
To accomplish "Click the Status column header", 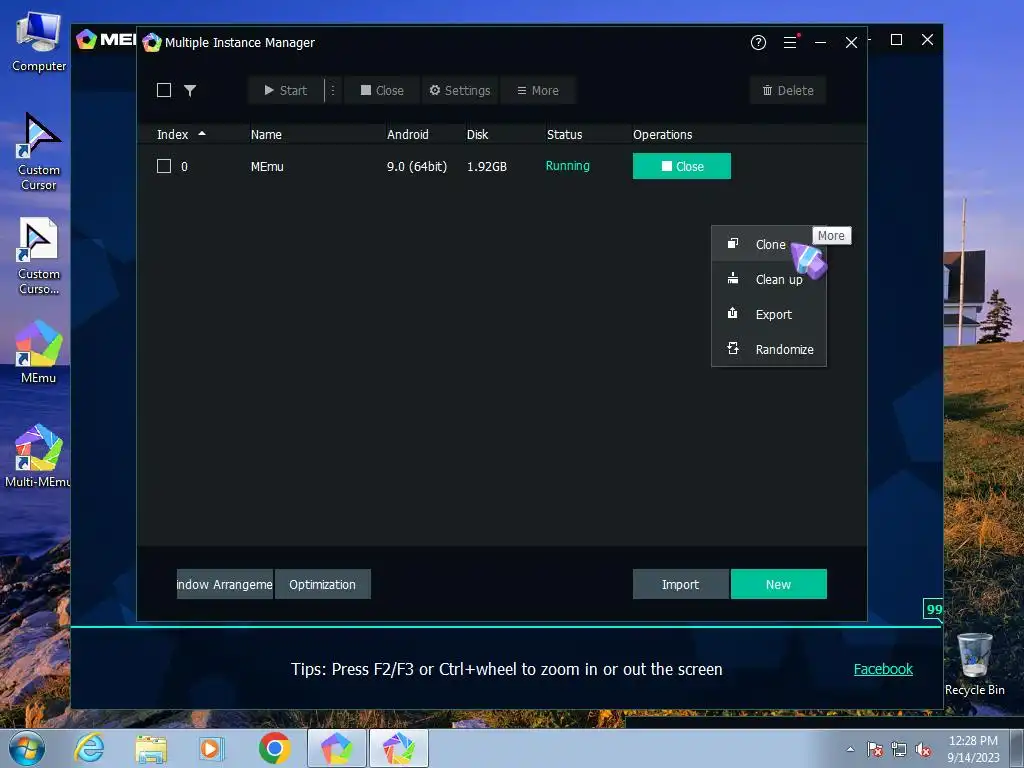I will [564, 135].
